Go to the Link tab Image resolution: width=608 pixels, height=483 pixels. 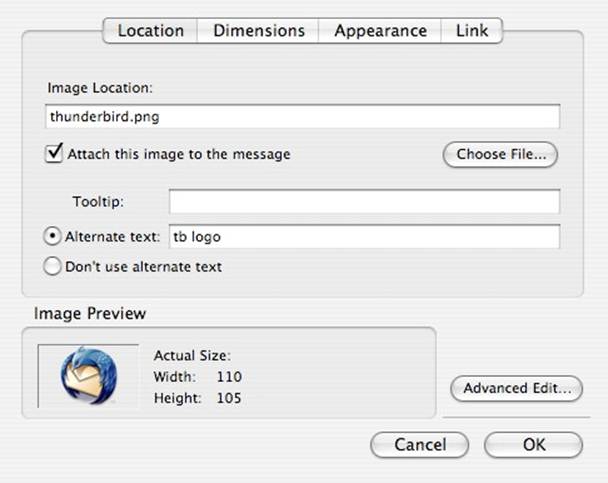(x=472, y=31)
